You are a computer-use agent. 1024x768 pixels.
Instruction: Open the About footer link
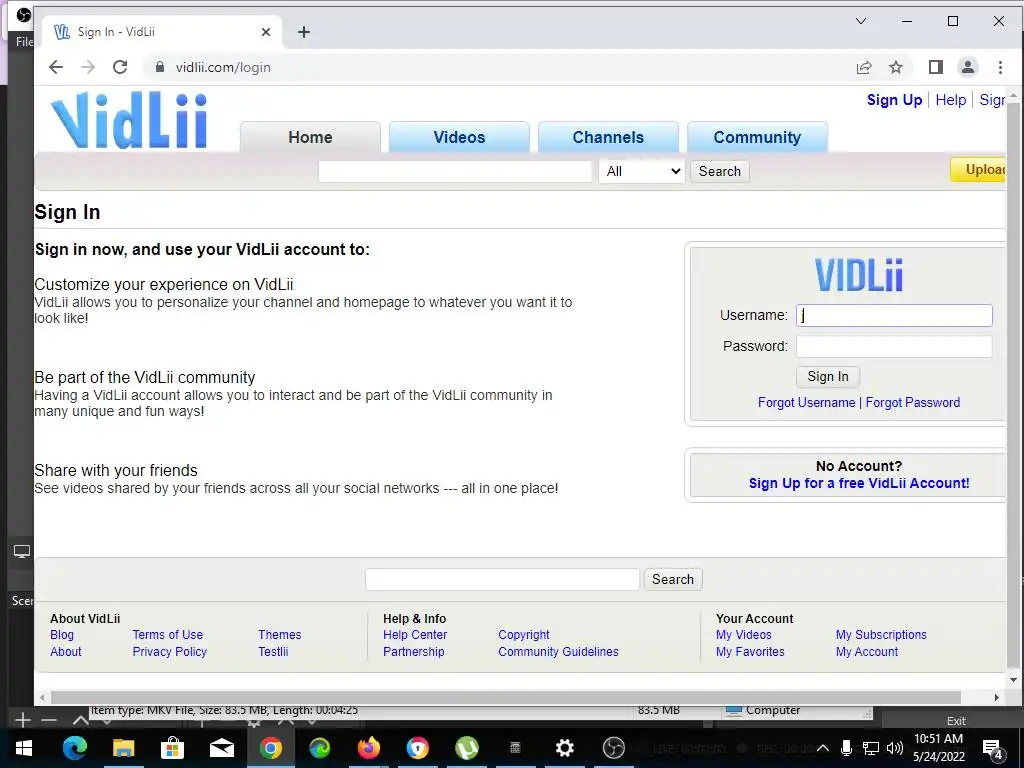[66, 652]
